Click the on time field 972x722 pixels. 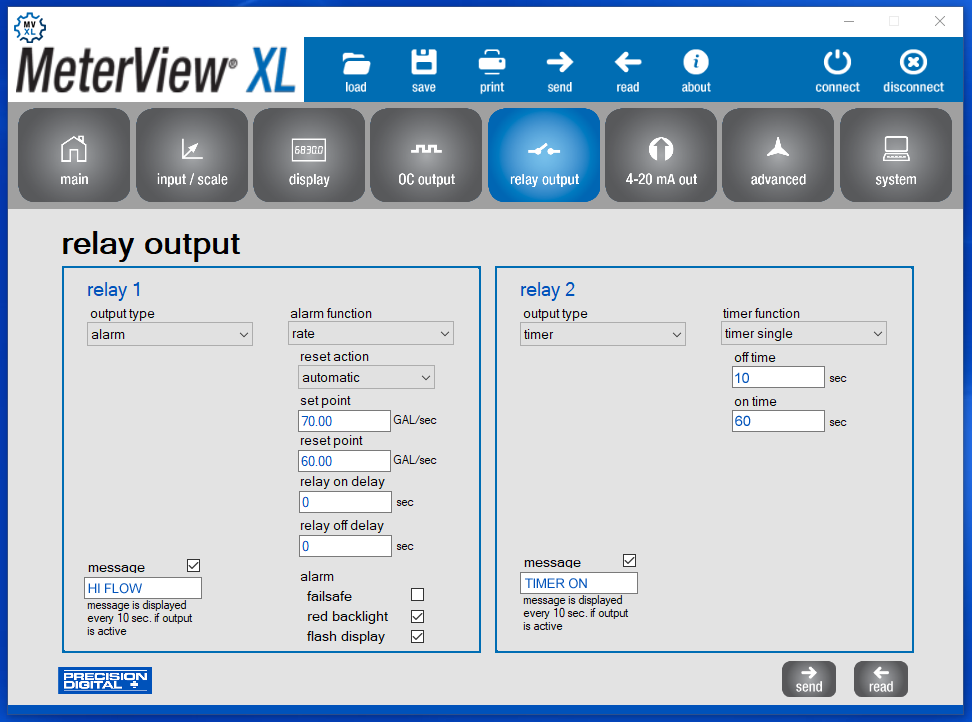click(x=778, y=421)
